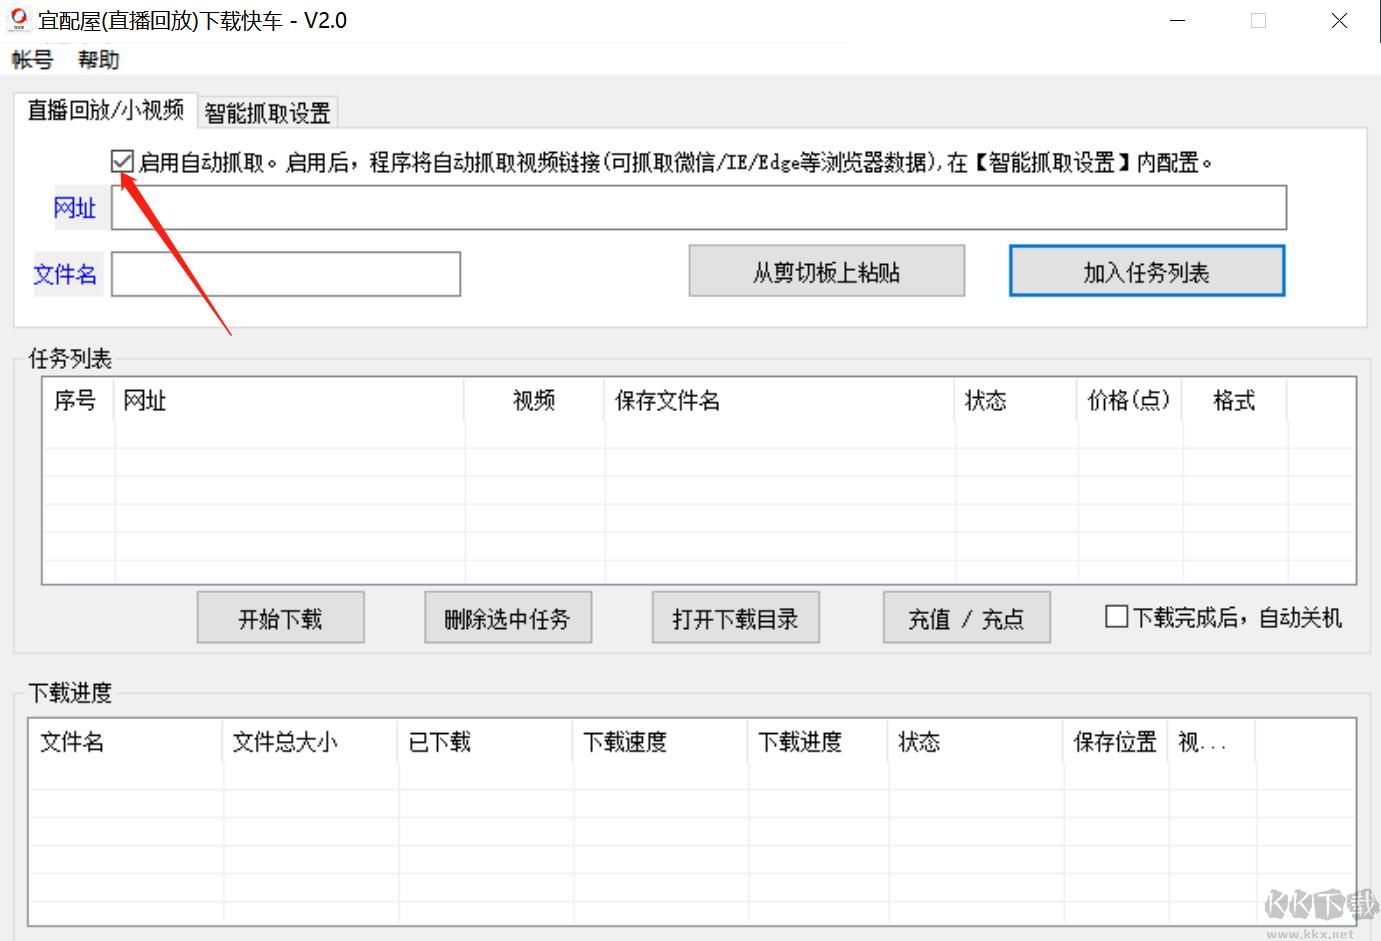Enable the 启用自动抓取 auto-capture checkbox
1381x941 pixels.
click(x=120, y=161)
